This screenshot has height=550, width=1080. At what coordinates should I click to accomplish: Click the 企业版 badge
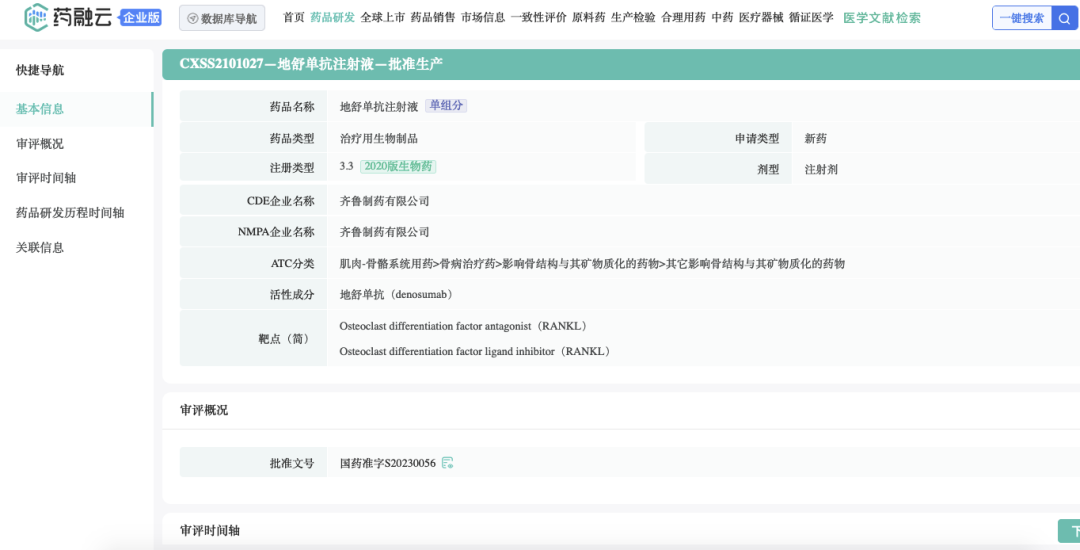coord(141,18)
